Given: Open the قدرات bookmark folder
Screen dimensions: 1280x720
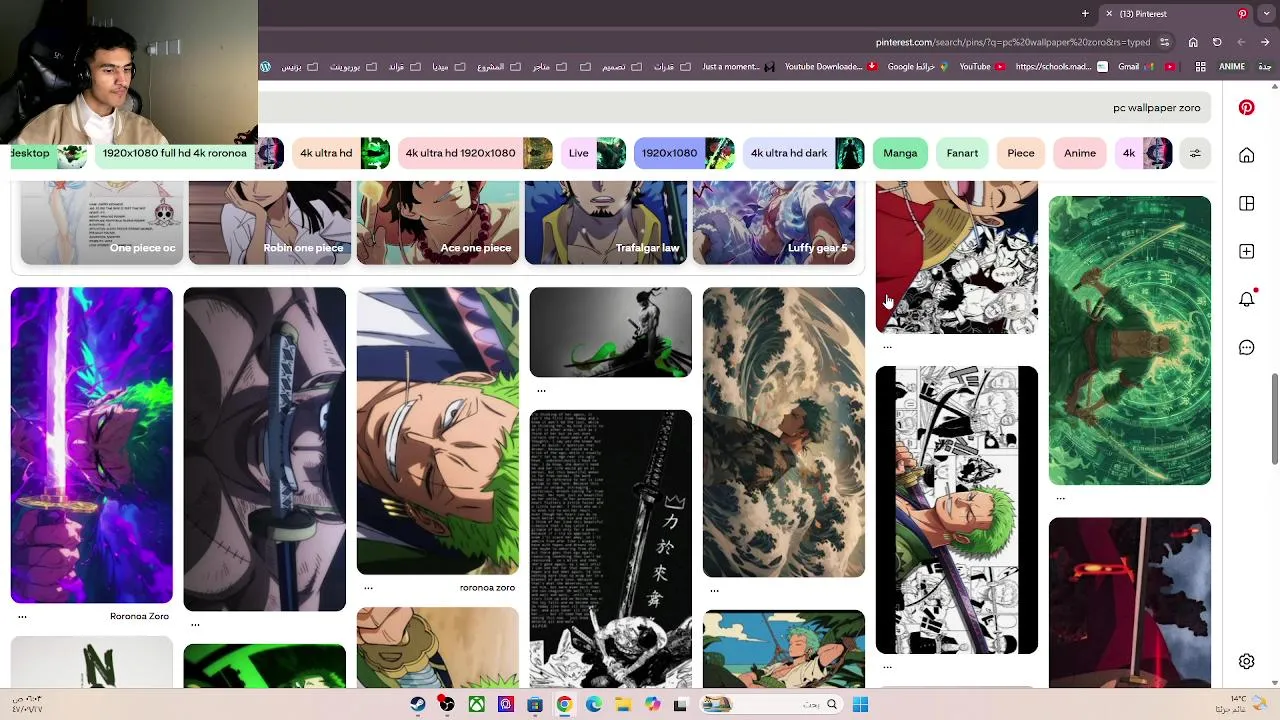Looking at the screenshot, I should point(671,67).
